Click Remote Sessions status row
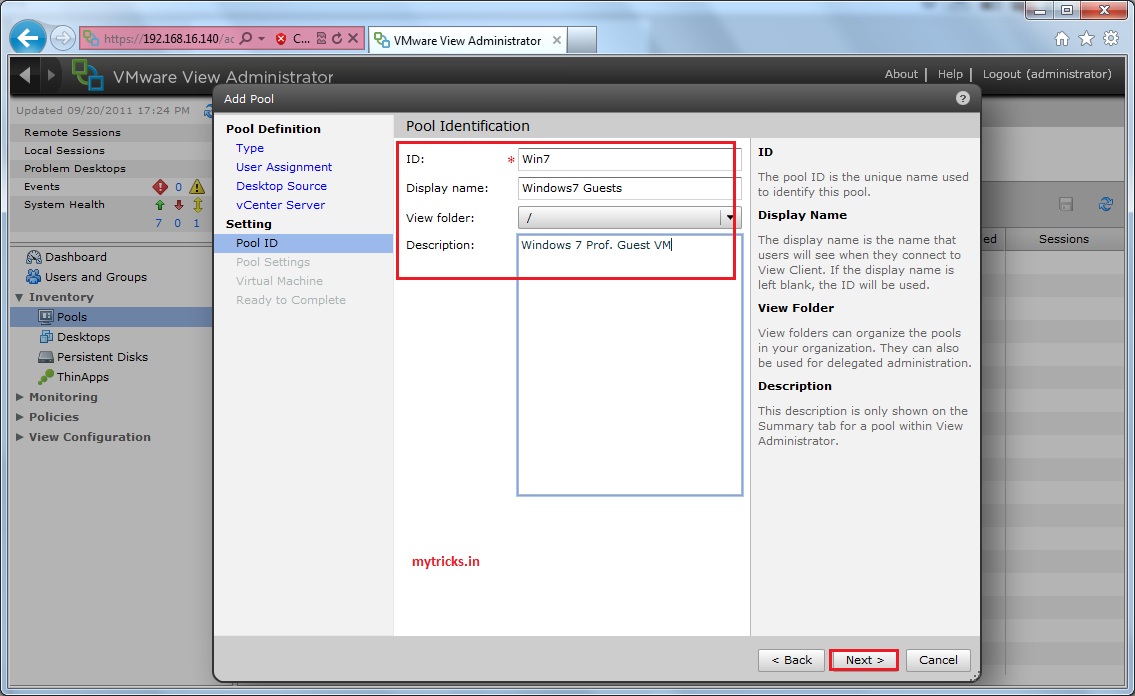This screenshot has width=1135, height=696. [111, 132]
